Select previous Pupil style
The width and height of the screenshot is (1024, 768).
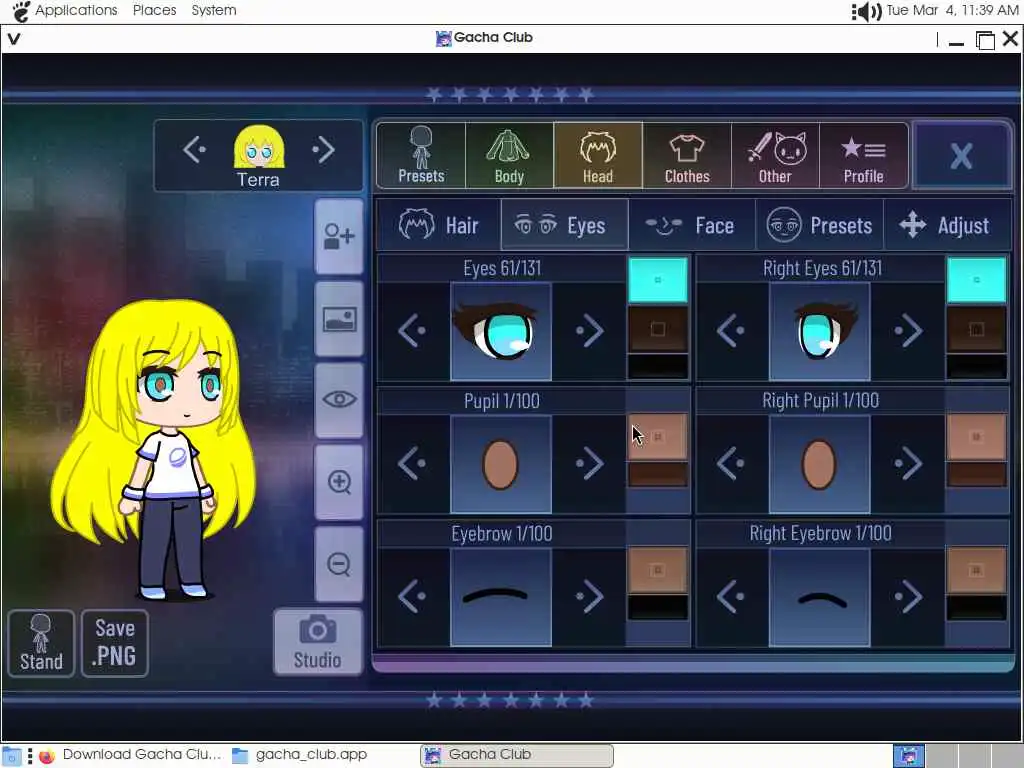412,464
